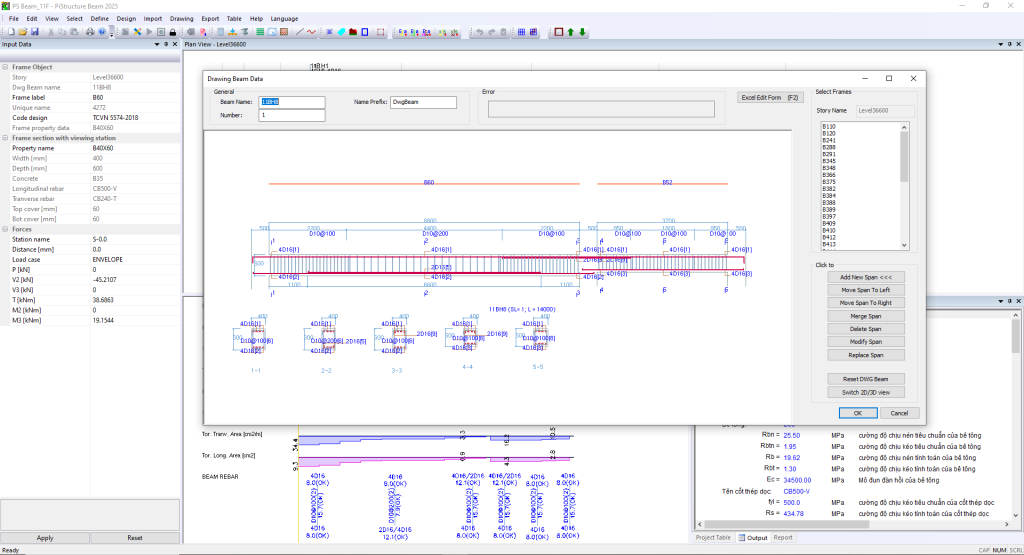Collapse the Frame Object group

coord(6,67)
